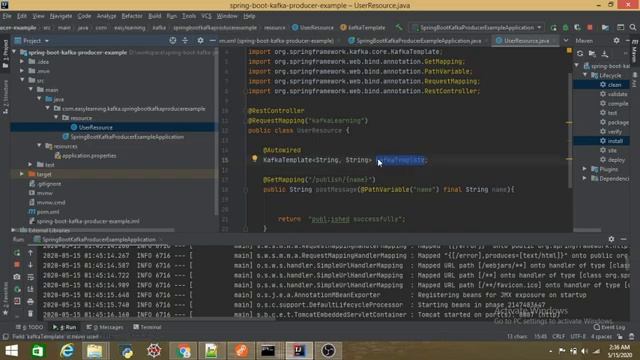
Task: Expand the .idea folder
Action: pyautogui.click(x=22, y=61)
